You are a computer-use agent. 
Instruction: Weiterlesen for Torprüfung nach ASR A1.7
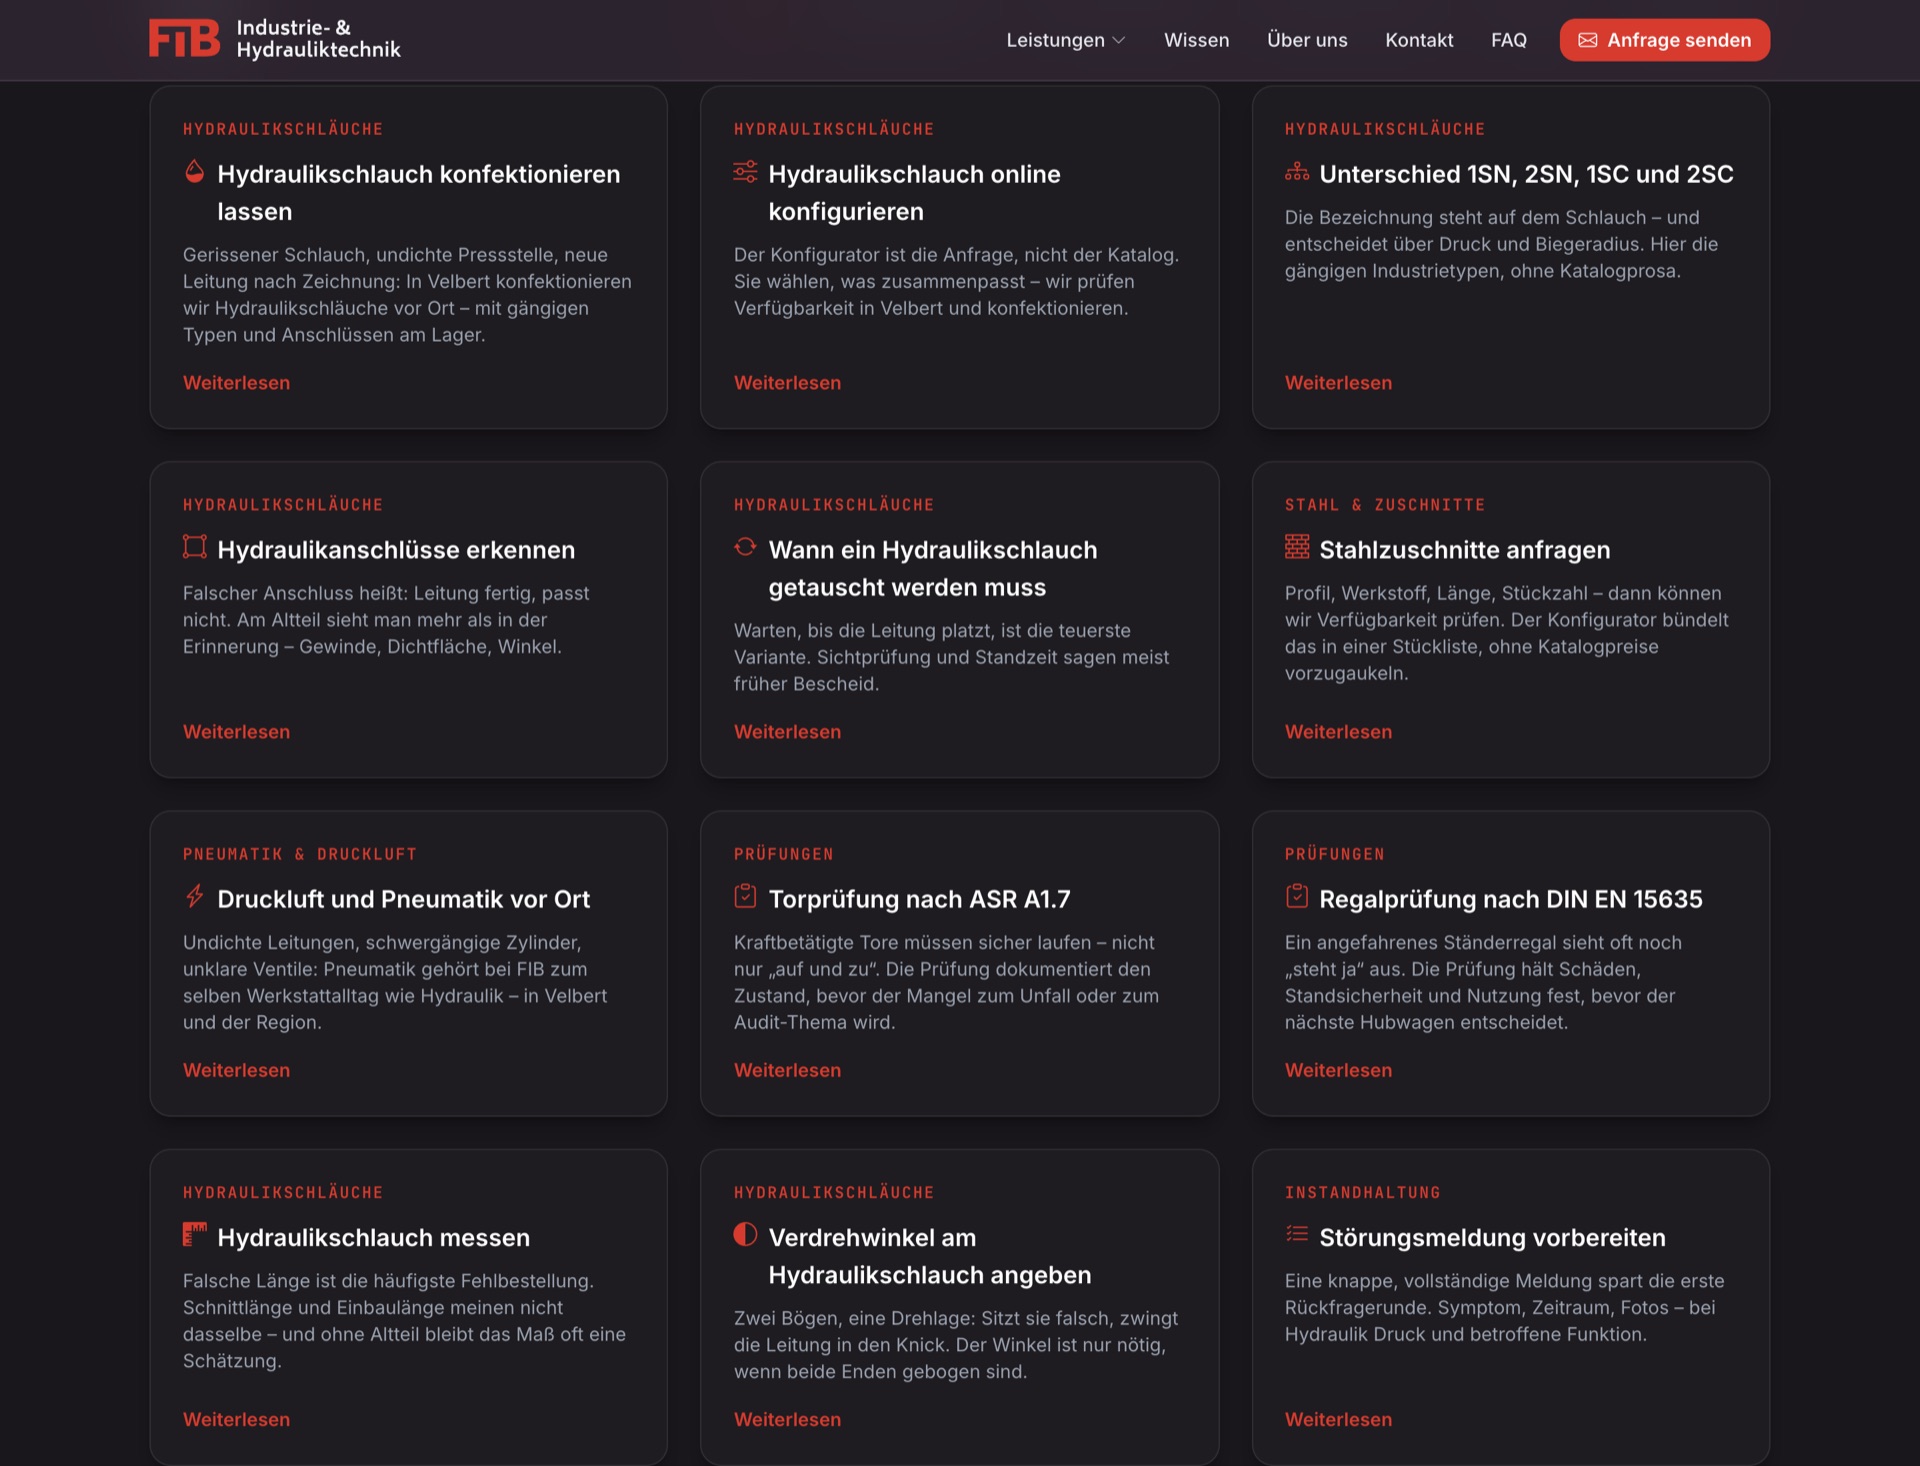(787, 1070)
